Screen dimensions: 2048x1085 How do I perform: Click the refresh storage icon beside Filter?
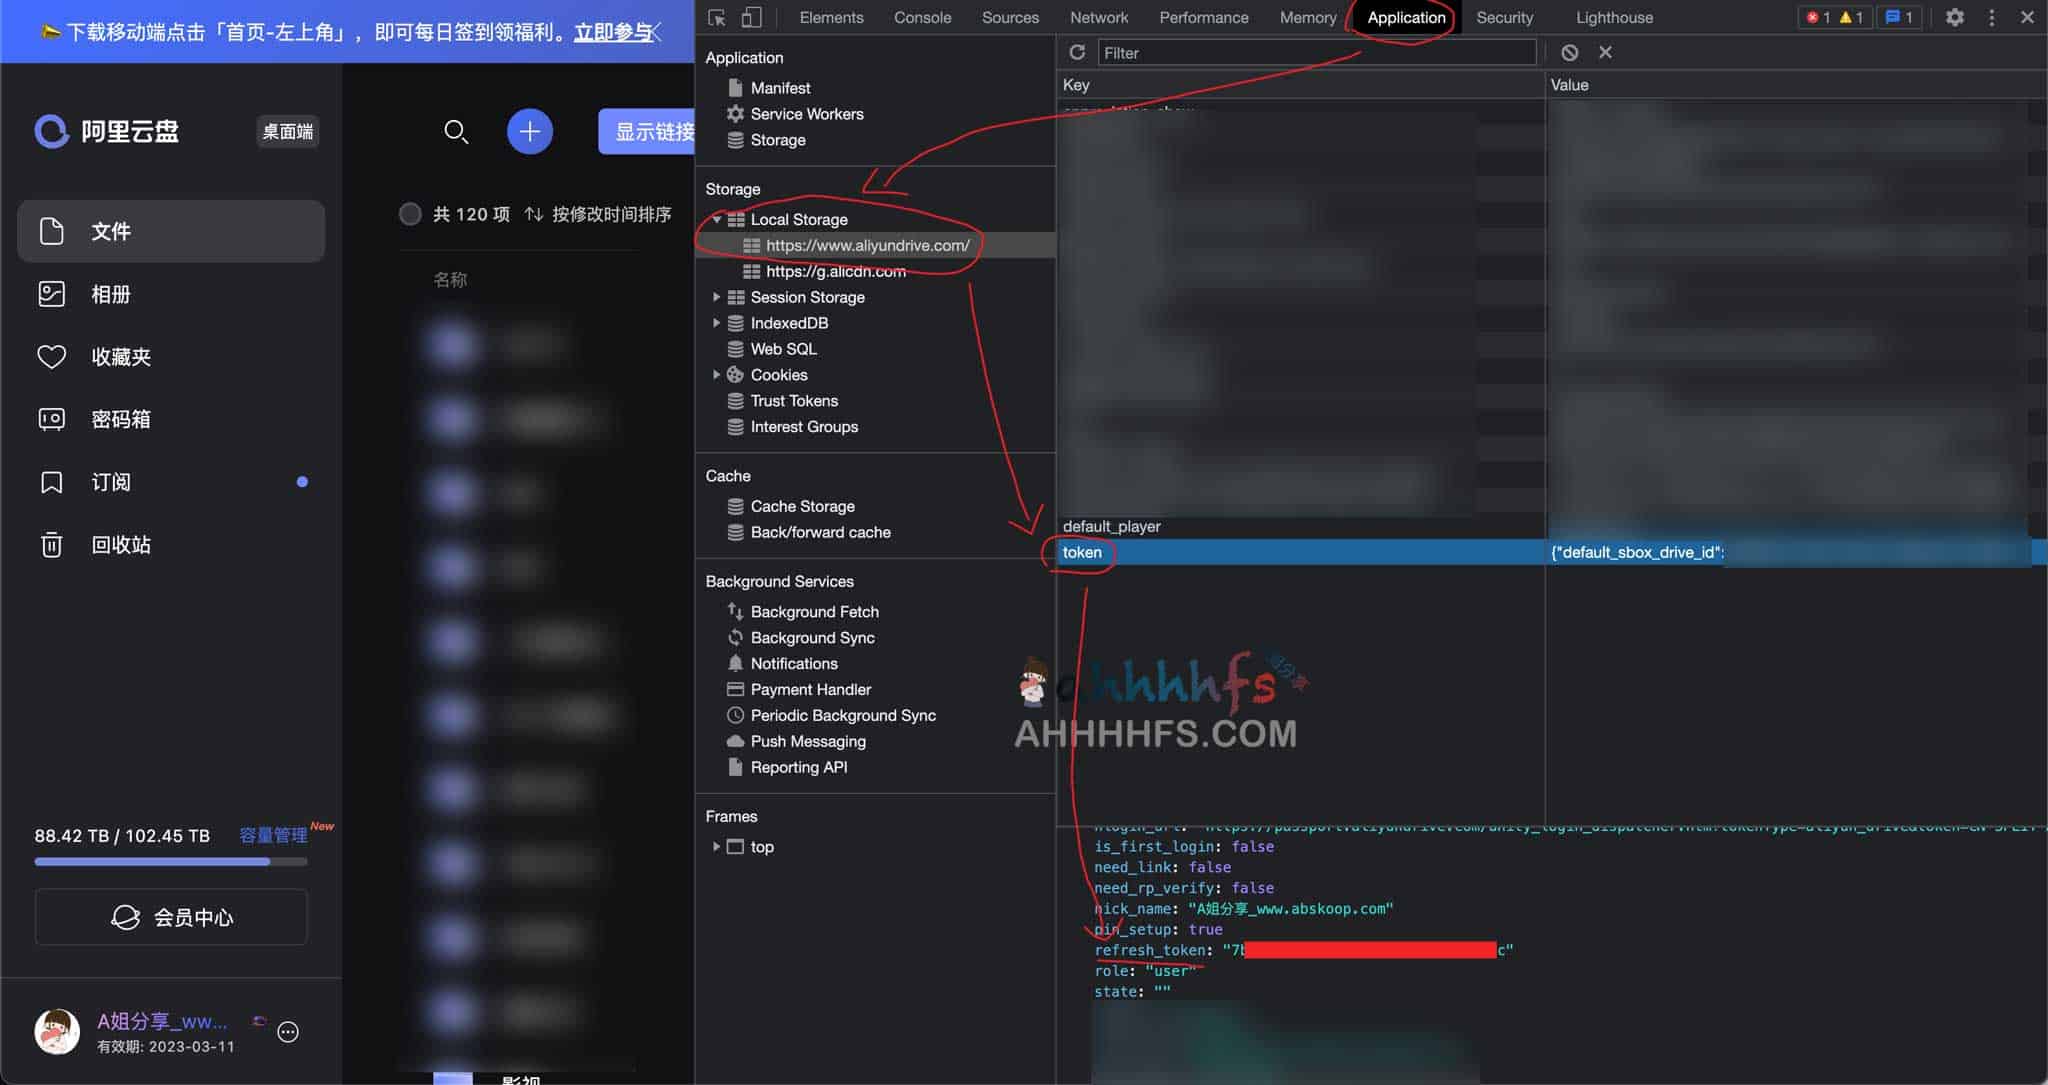coord(1077,52)
